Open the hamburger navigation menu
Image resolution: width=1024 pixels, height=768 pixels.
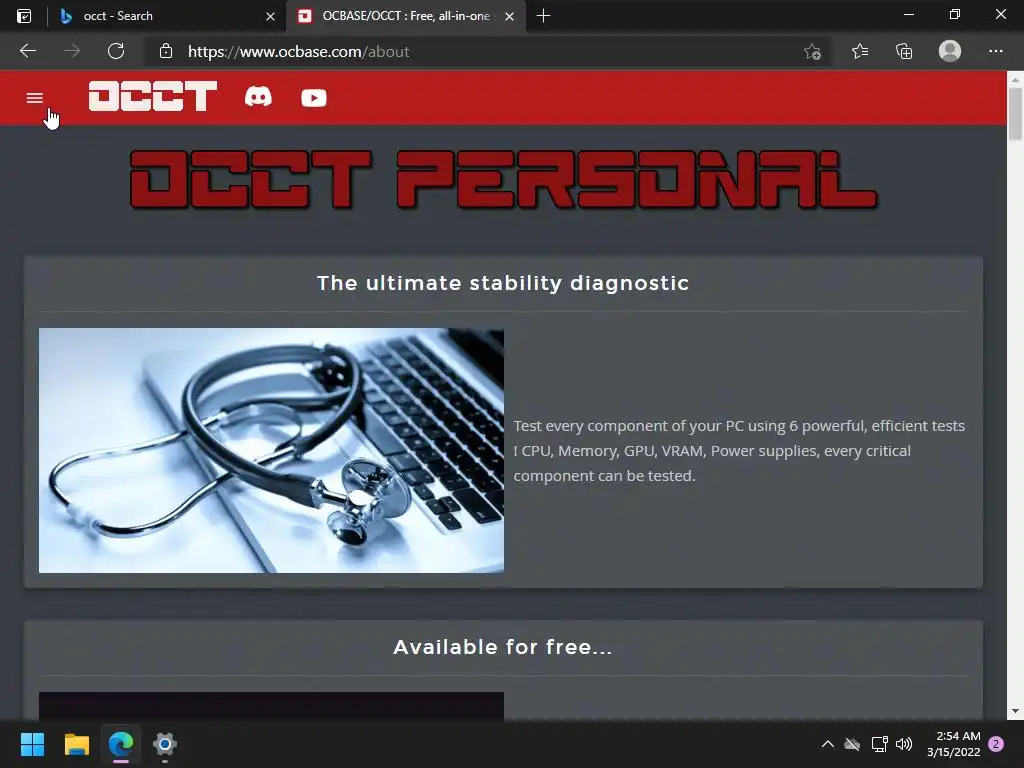(35, 98)
